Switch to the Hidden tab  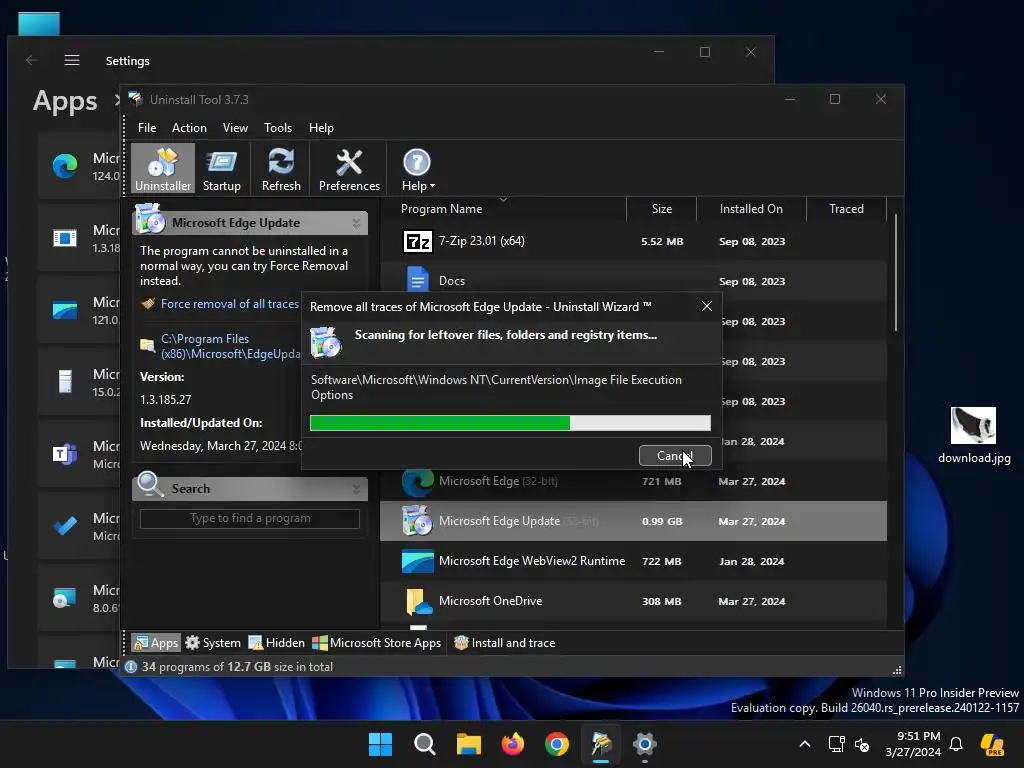[276, 643]
